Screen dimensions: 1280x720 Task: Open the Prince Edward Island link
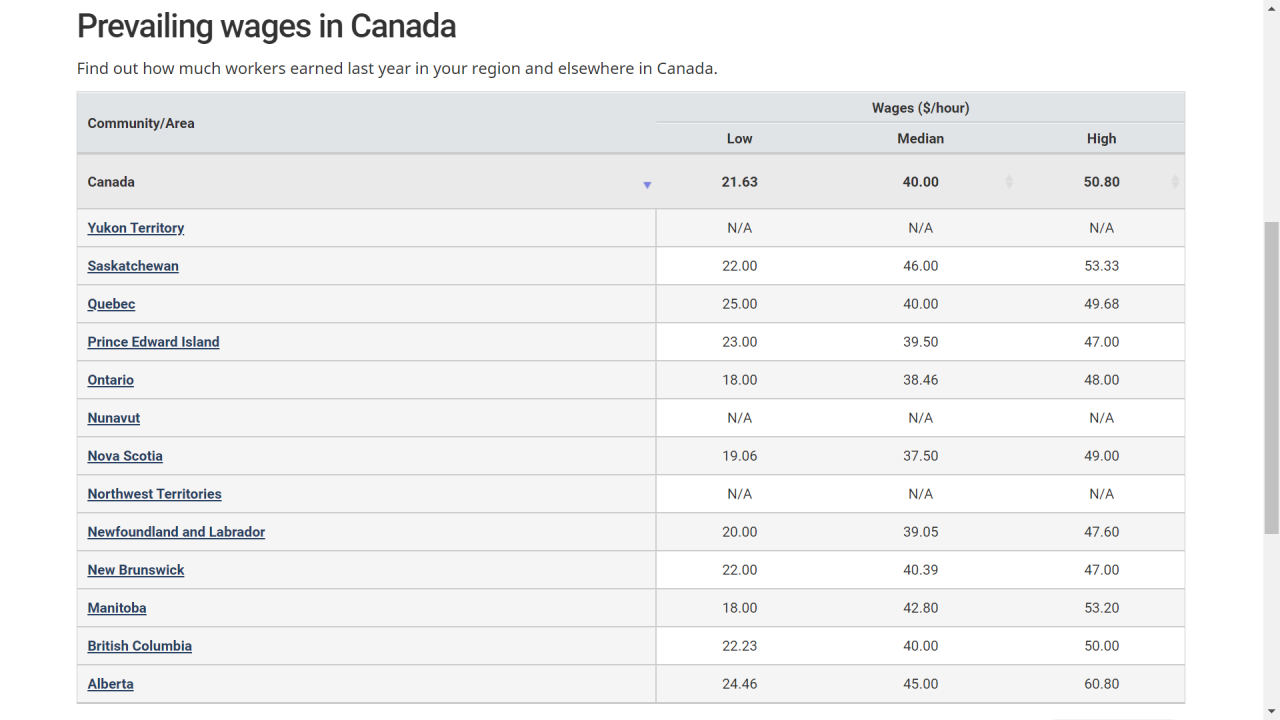(153, 342)
